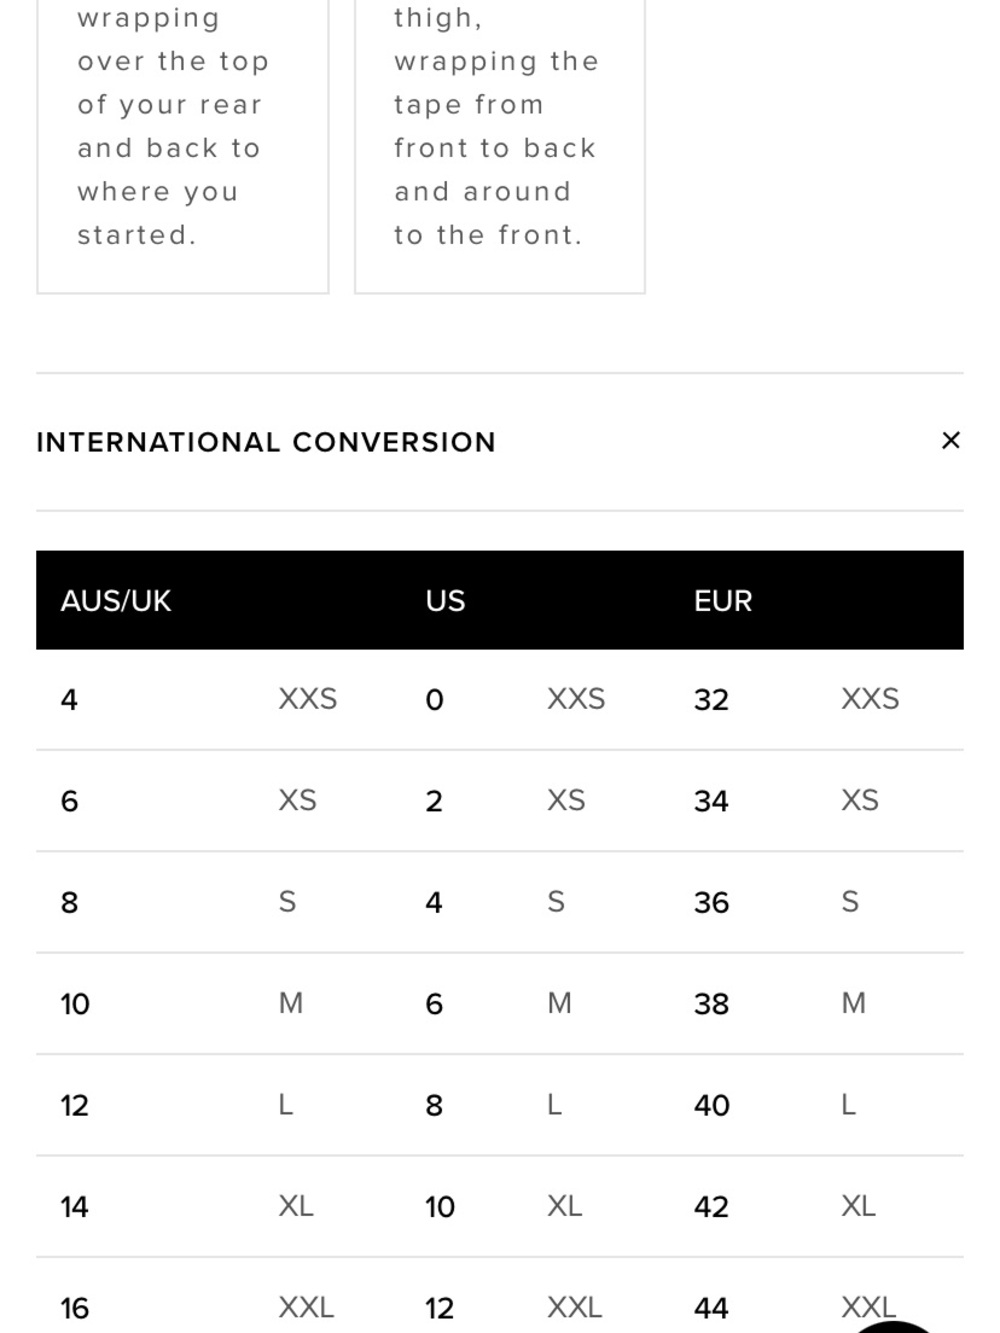Click the rear measuring instruction card
This screenshot has width=1000, height=1333.
click(x=183, y=146)
